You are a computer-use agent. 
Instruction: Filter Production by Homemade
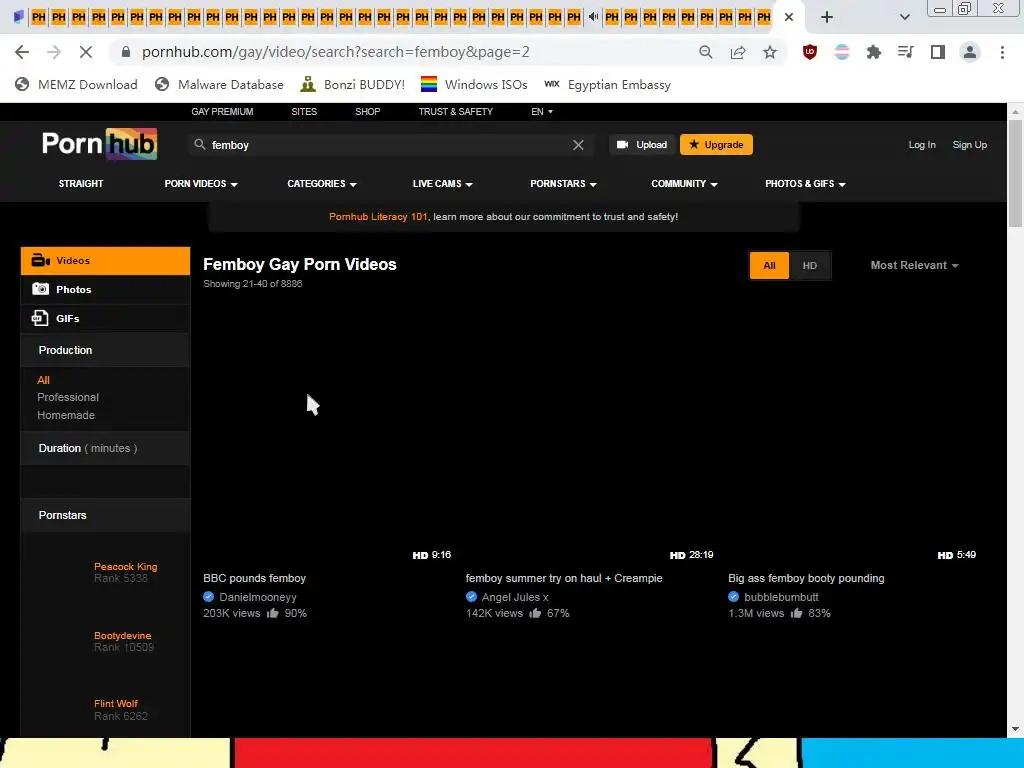pyautogui.click(x=66, y=415)
